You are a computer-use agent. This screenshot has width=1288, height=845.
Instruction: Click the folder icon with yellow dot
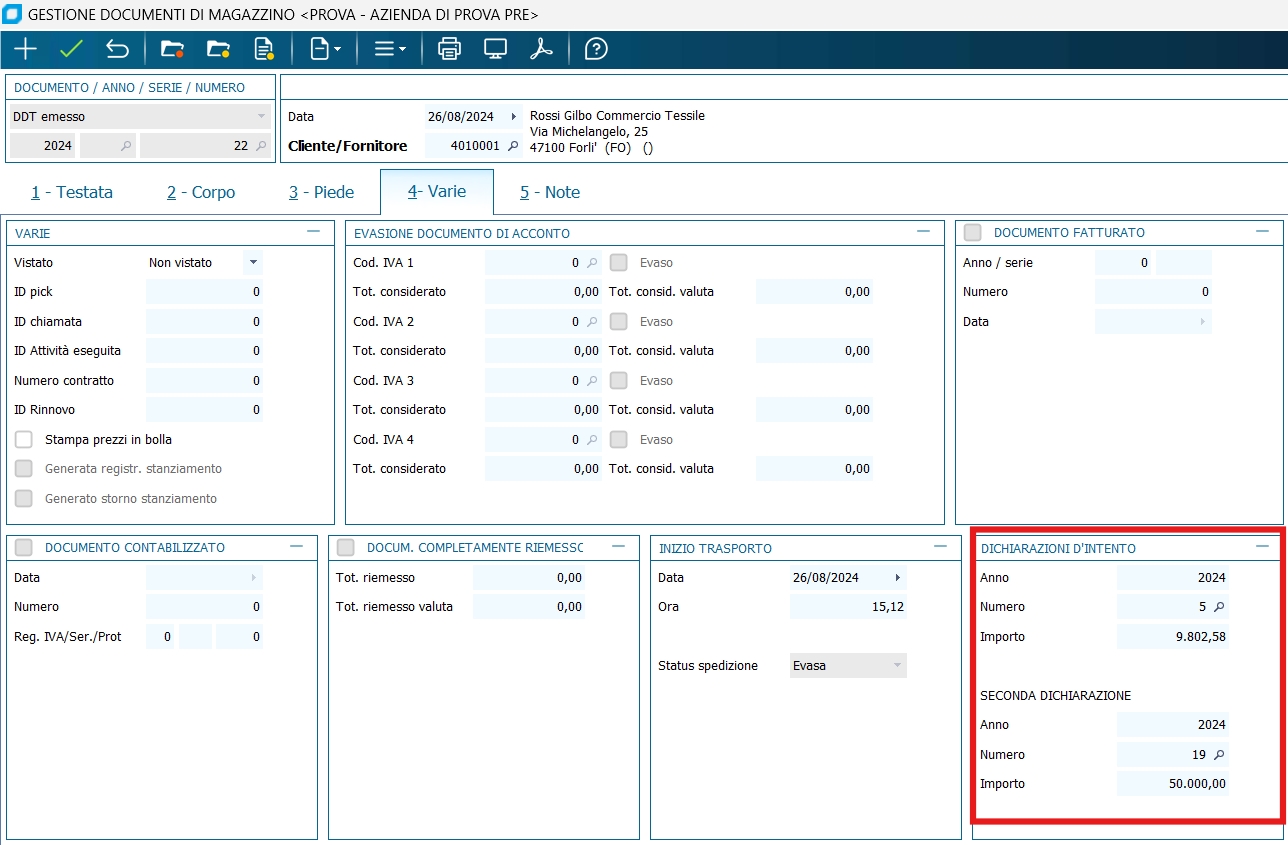tap(218, 49)
